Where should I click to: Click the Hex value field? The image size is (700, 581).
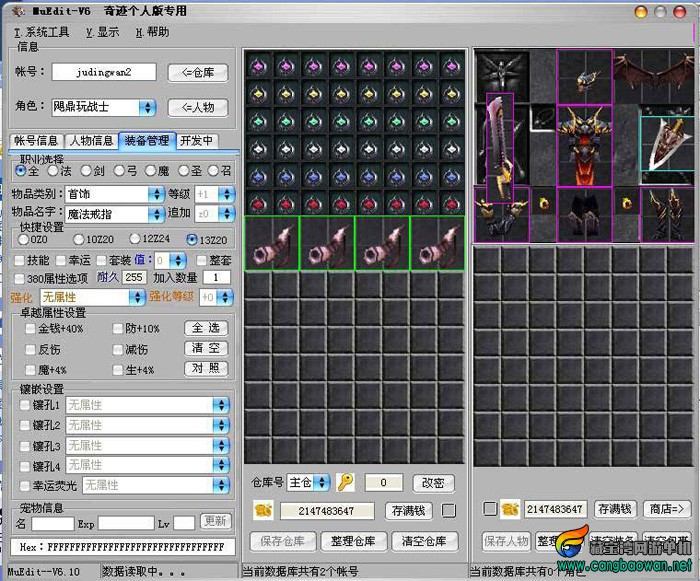click(123, 547)
